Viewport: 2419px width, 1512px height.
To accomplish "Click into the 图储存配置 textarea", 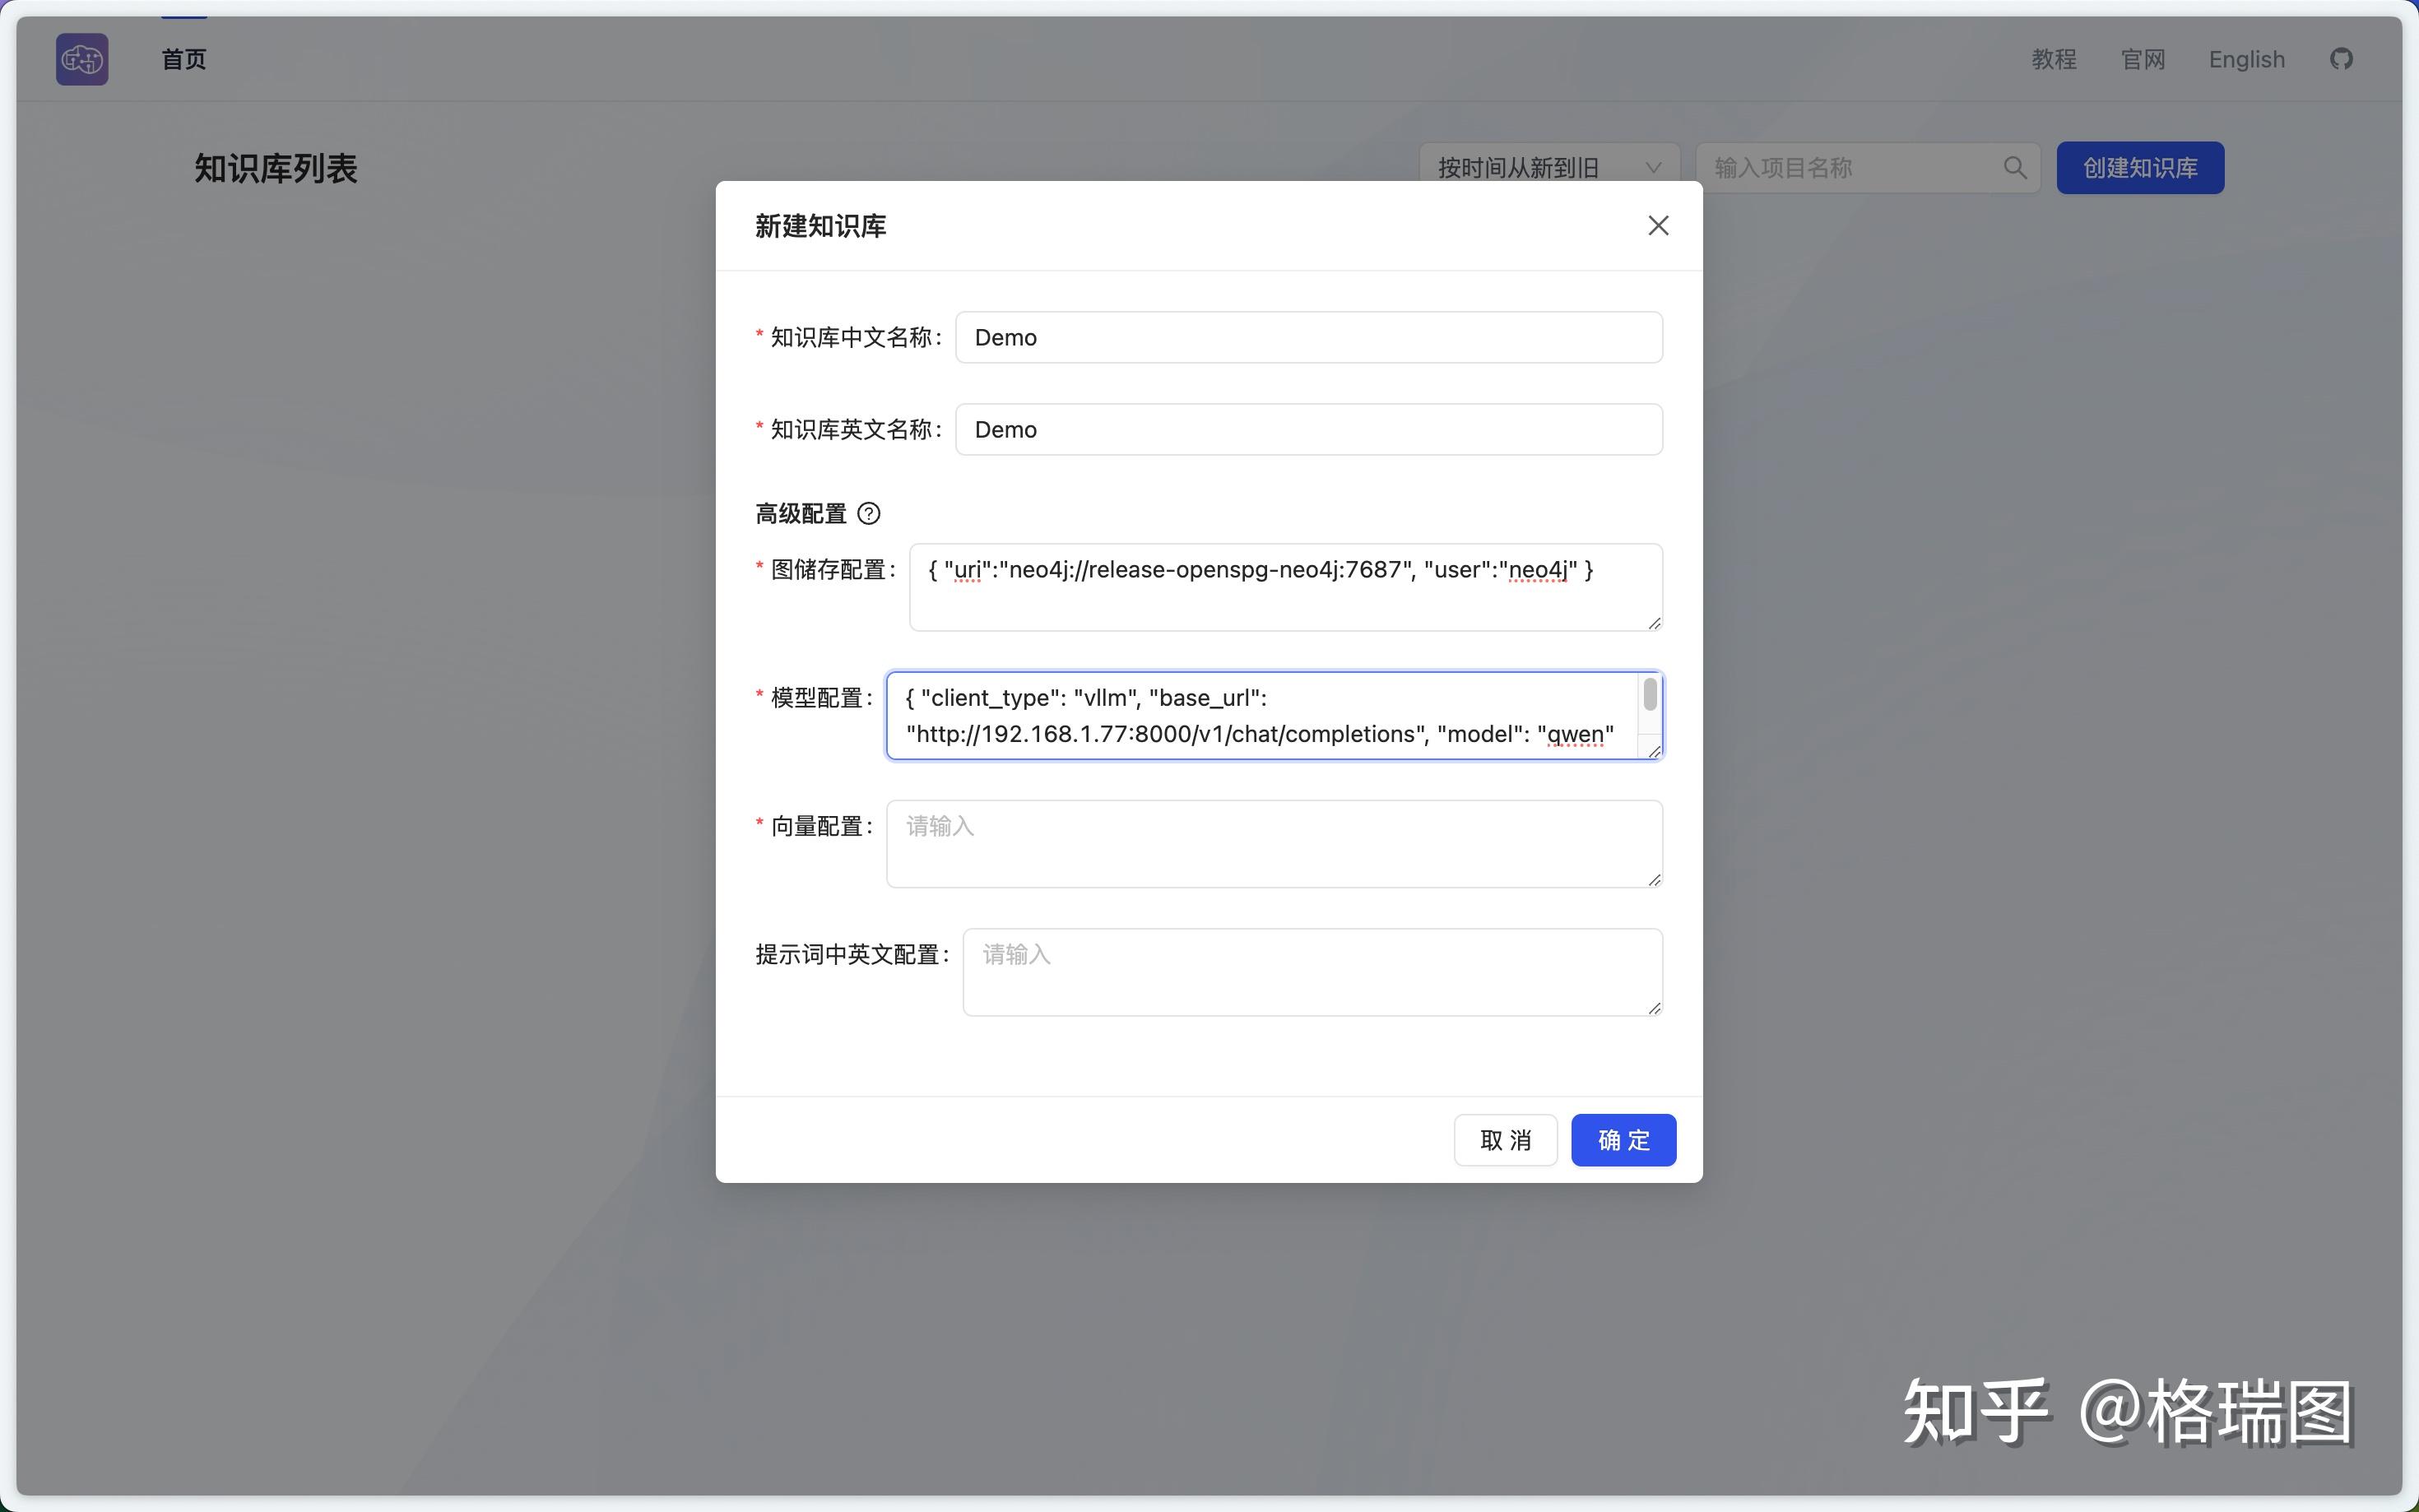I will point(1285,587).
